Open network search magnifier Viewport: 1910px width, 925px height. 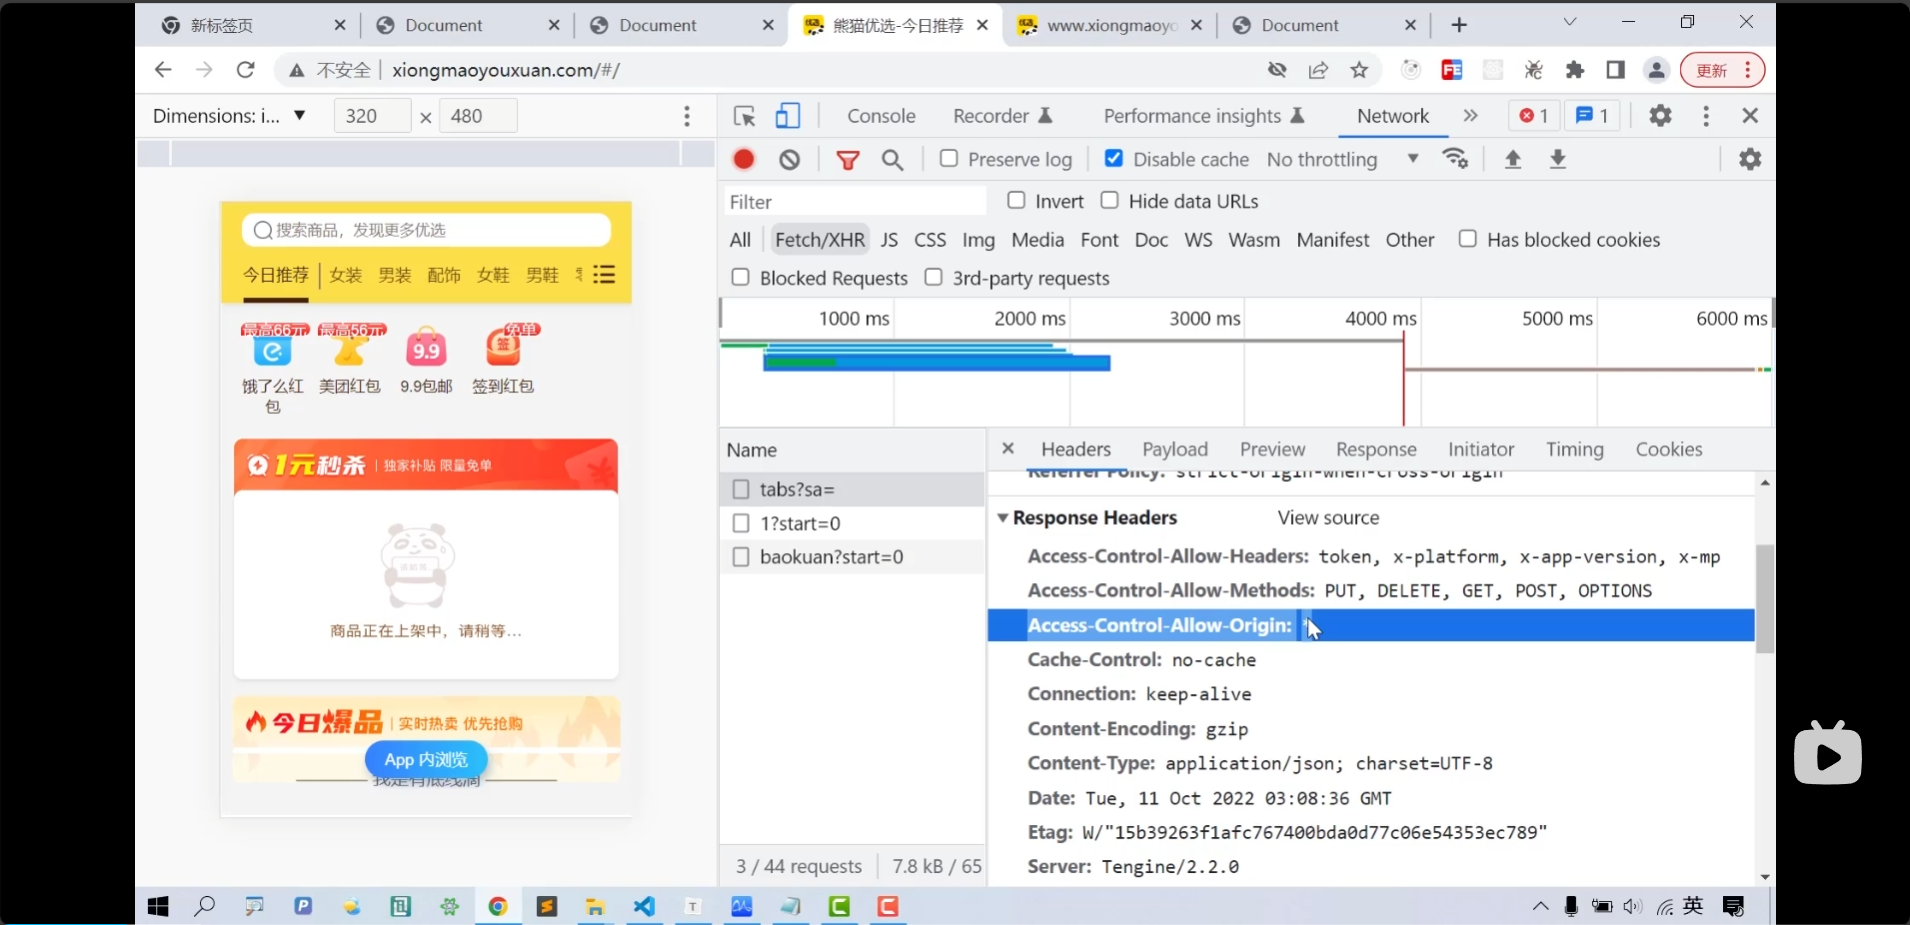tap(892, 159)
